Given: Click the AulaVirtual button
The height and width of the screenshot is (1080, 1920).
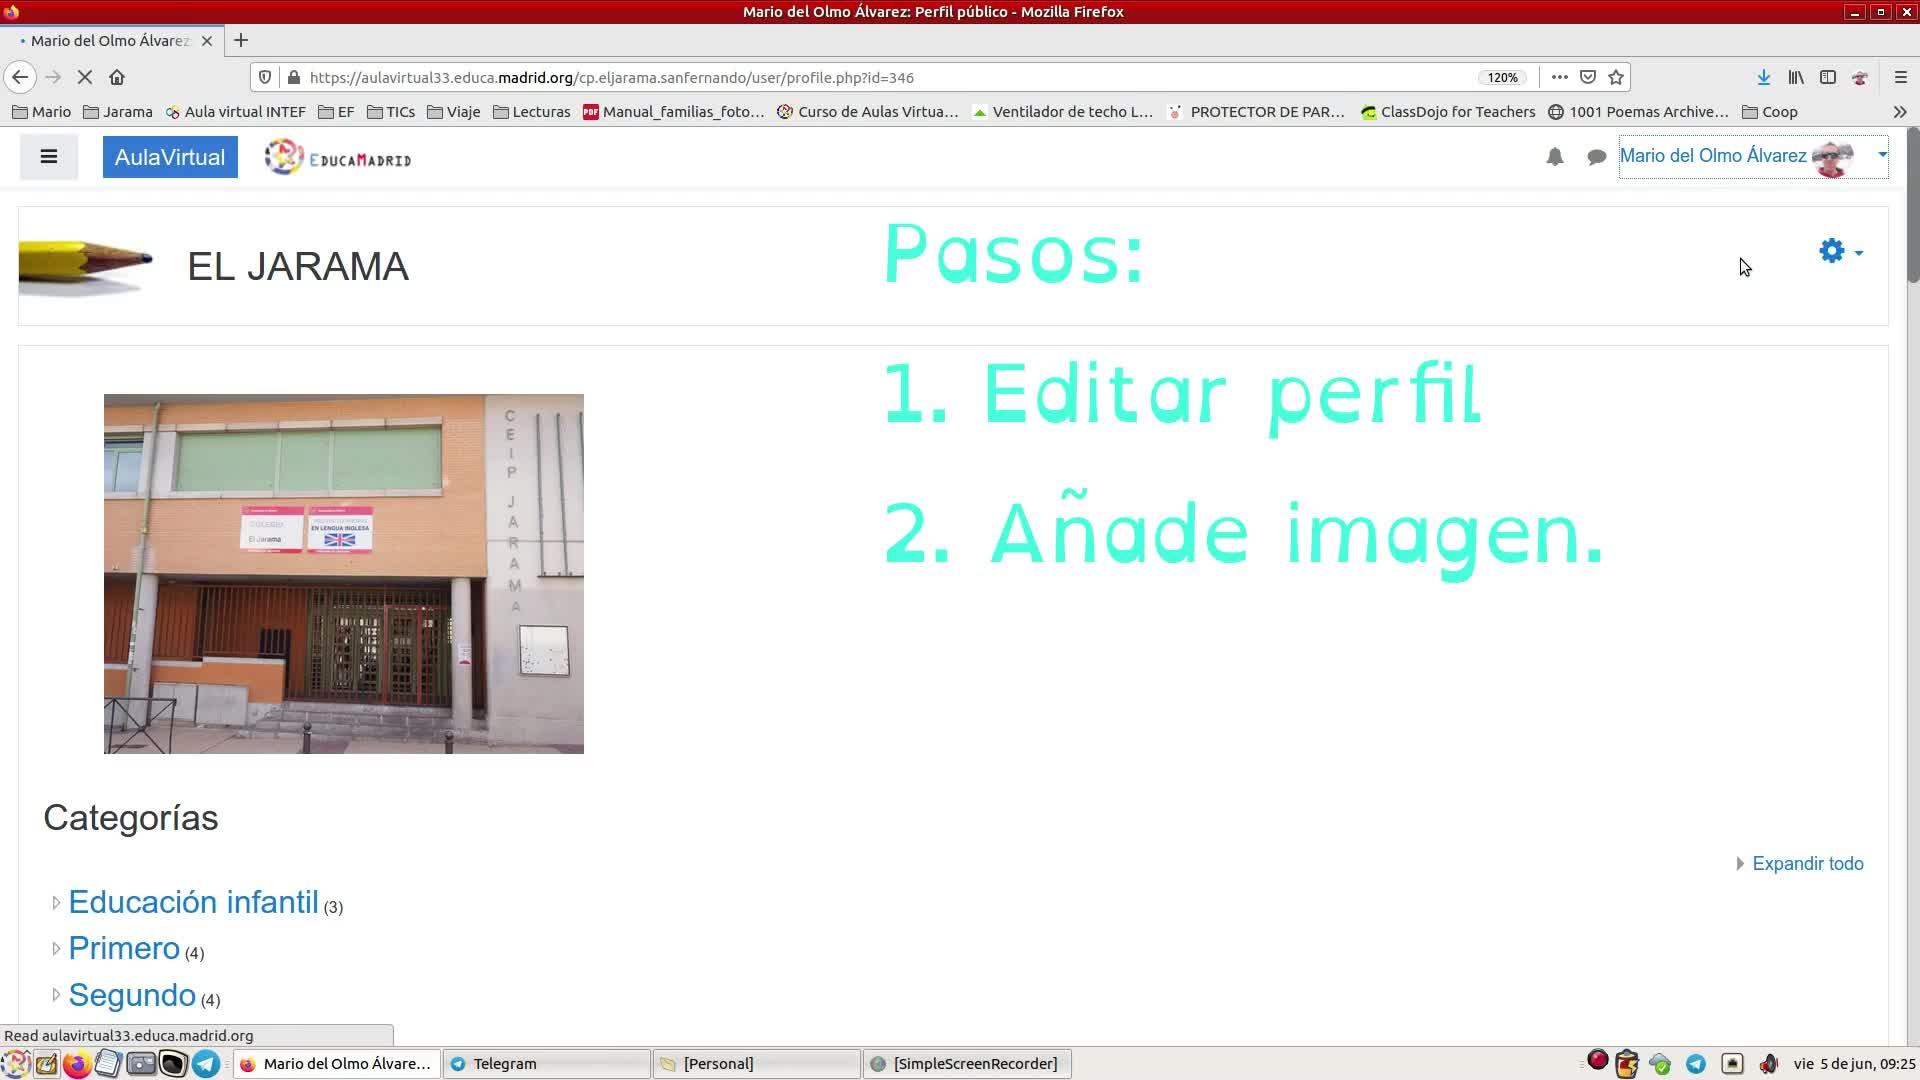Looking at the screenshot, I should click(x=170, y=157).
